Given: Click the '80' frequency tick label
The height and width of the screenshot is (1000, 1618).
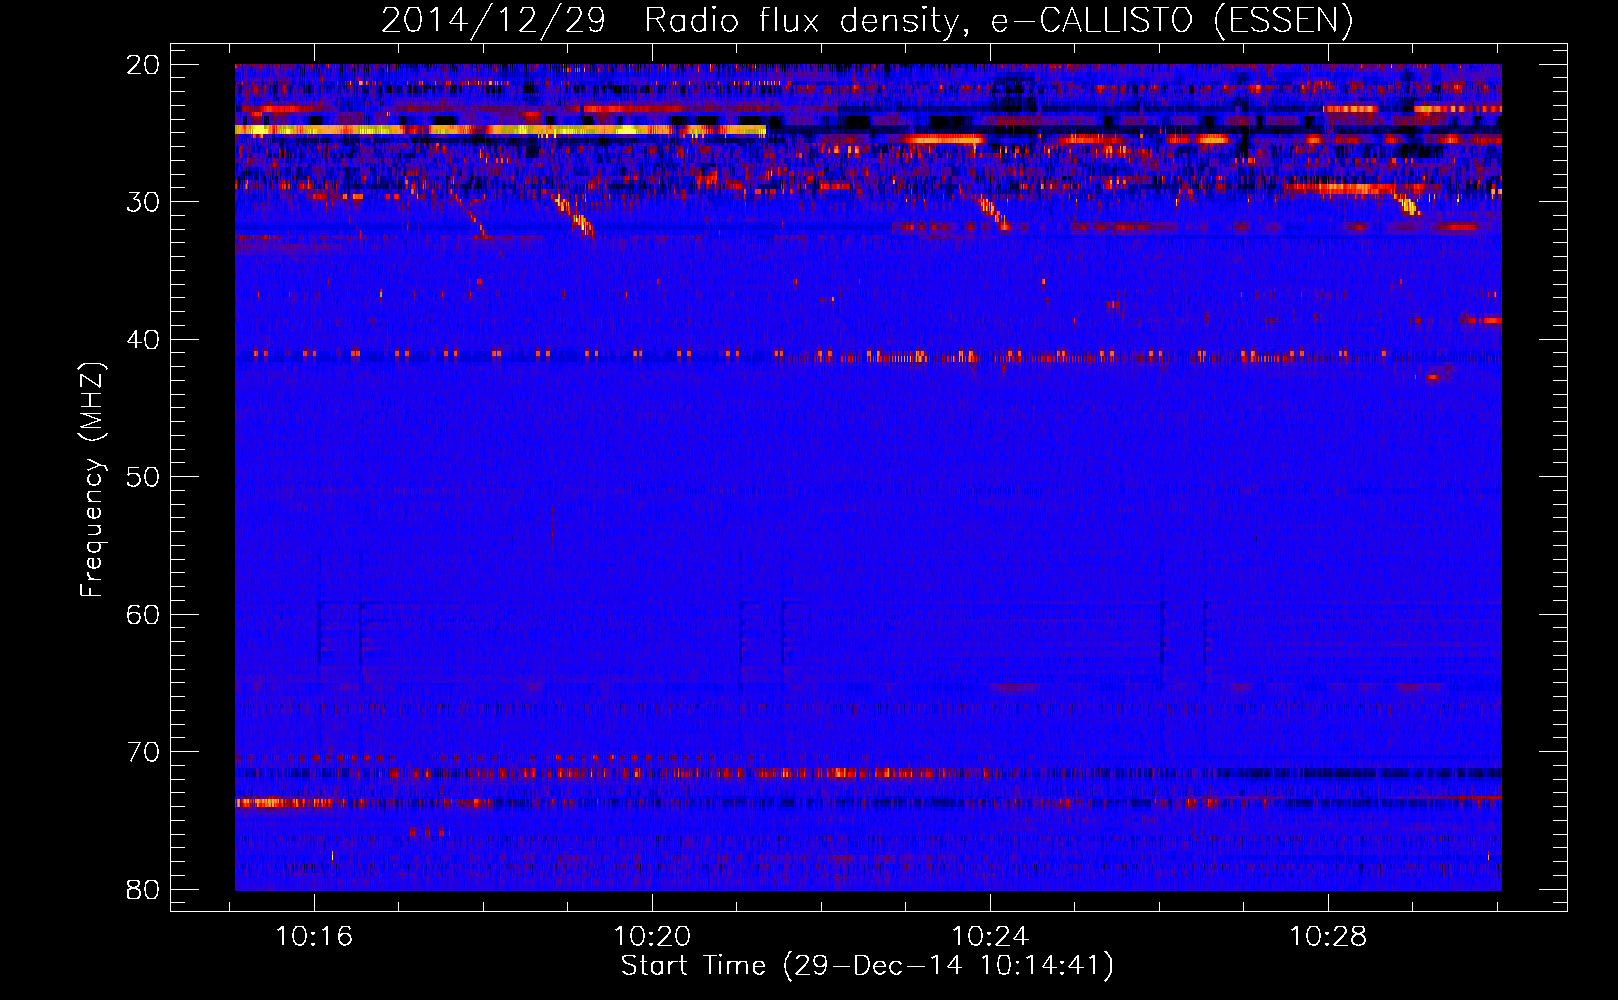Looking at the screenshot, I should 144,889.
